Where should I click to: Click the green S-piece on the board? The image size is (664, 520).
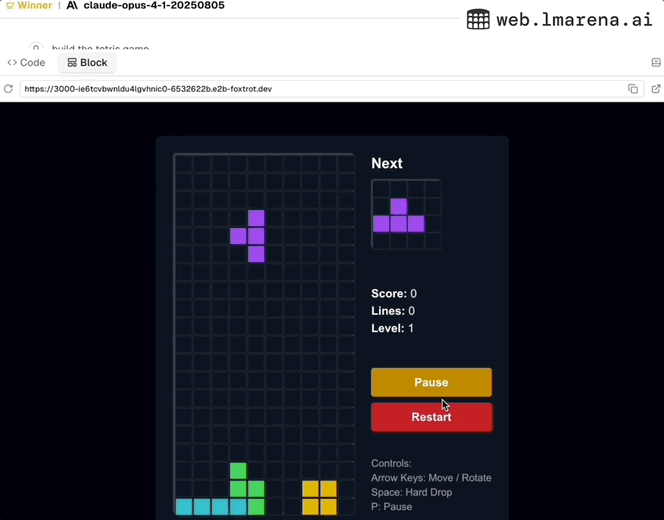tap(247, 489)
